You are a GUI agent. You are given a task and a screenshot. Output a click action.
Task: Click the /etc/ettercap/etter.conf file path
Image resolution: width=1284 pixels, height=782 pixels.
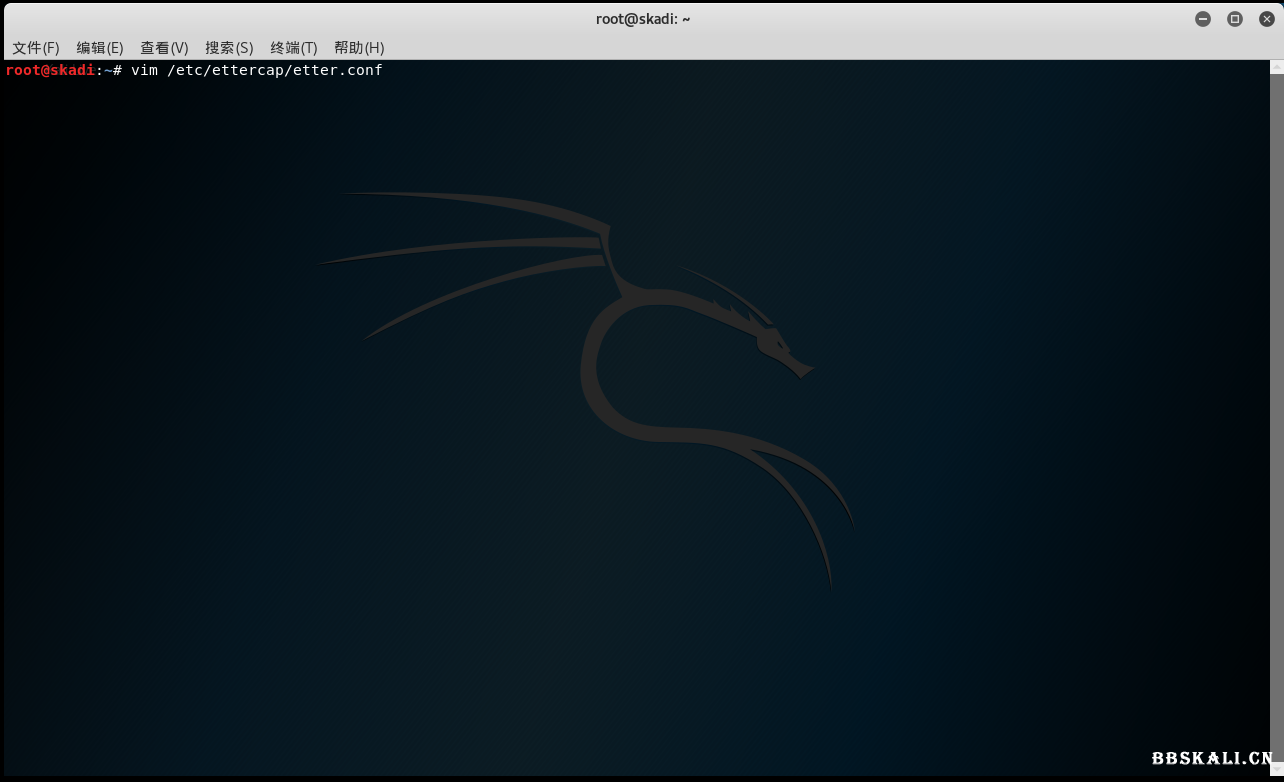[x=275, y=70]
